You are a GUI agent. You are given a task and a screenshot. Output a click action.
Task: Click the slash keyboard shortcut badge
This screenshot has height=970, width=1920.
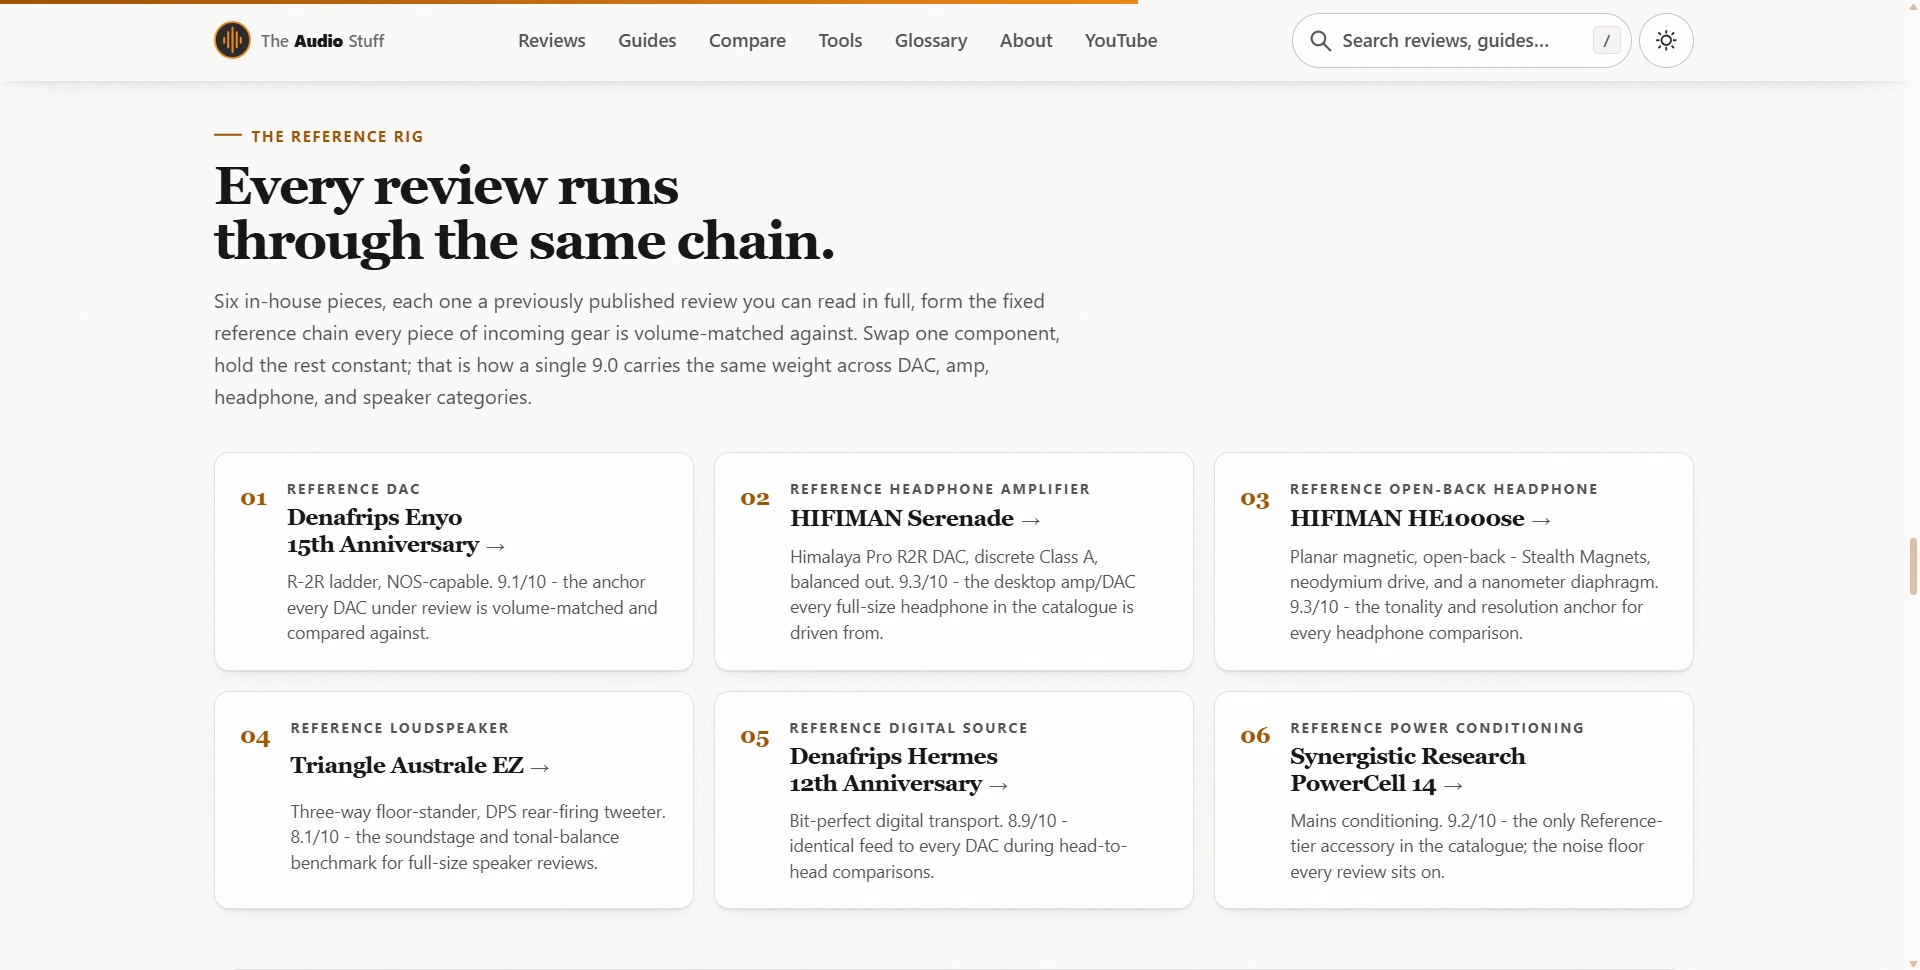(x=1606, y=41)
